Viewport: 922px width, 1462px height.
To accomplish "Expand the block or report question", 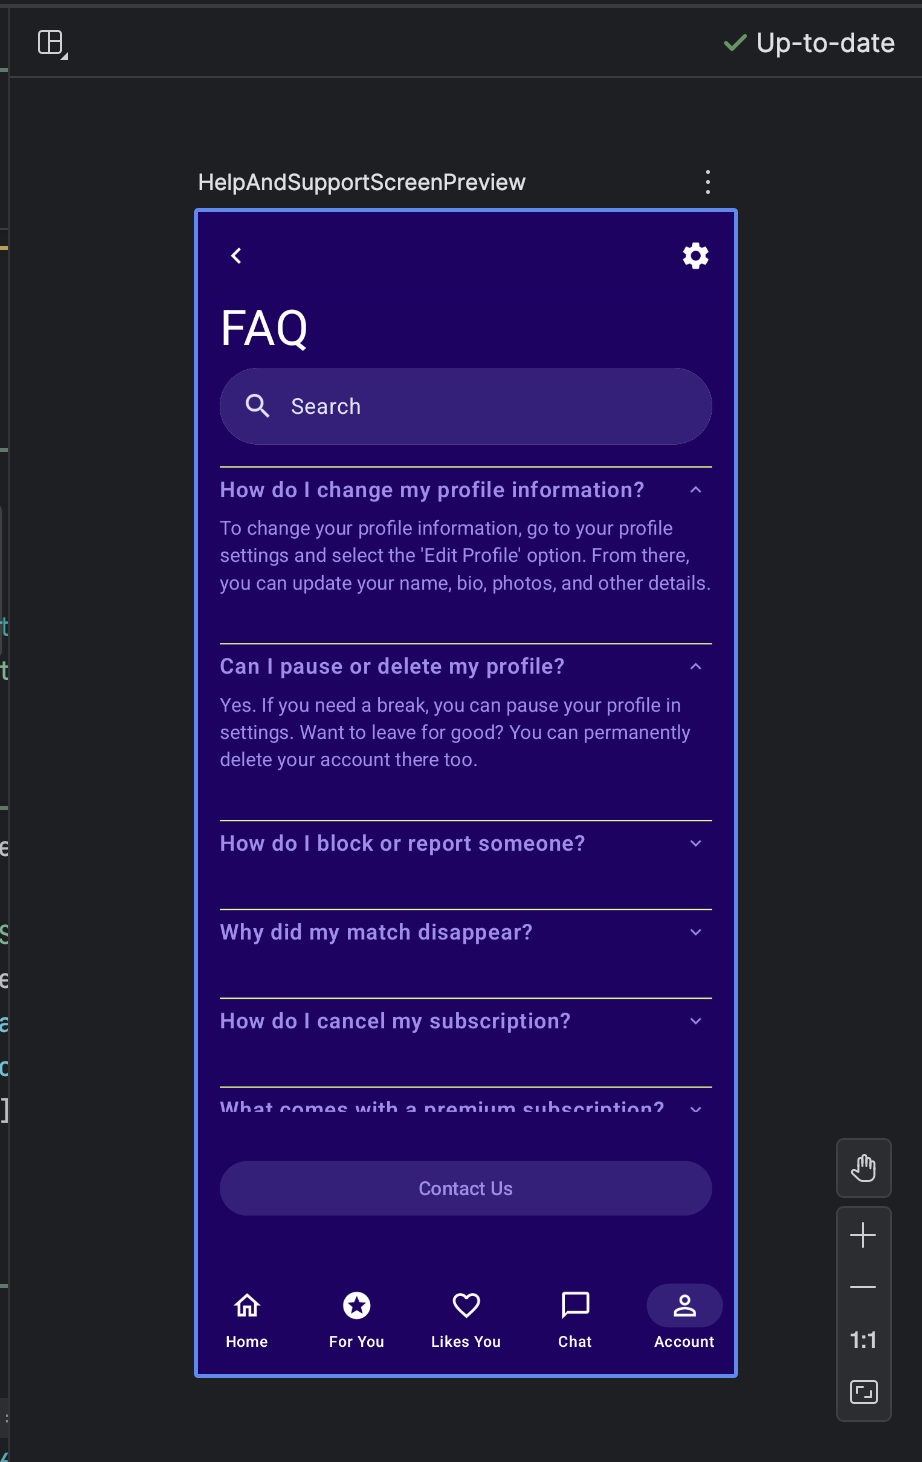I will tap(696, 844).
